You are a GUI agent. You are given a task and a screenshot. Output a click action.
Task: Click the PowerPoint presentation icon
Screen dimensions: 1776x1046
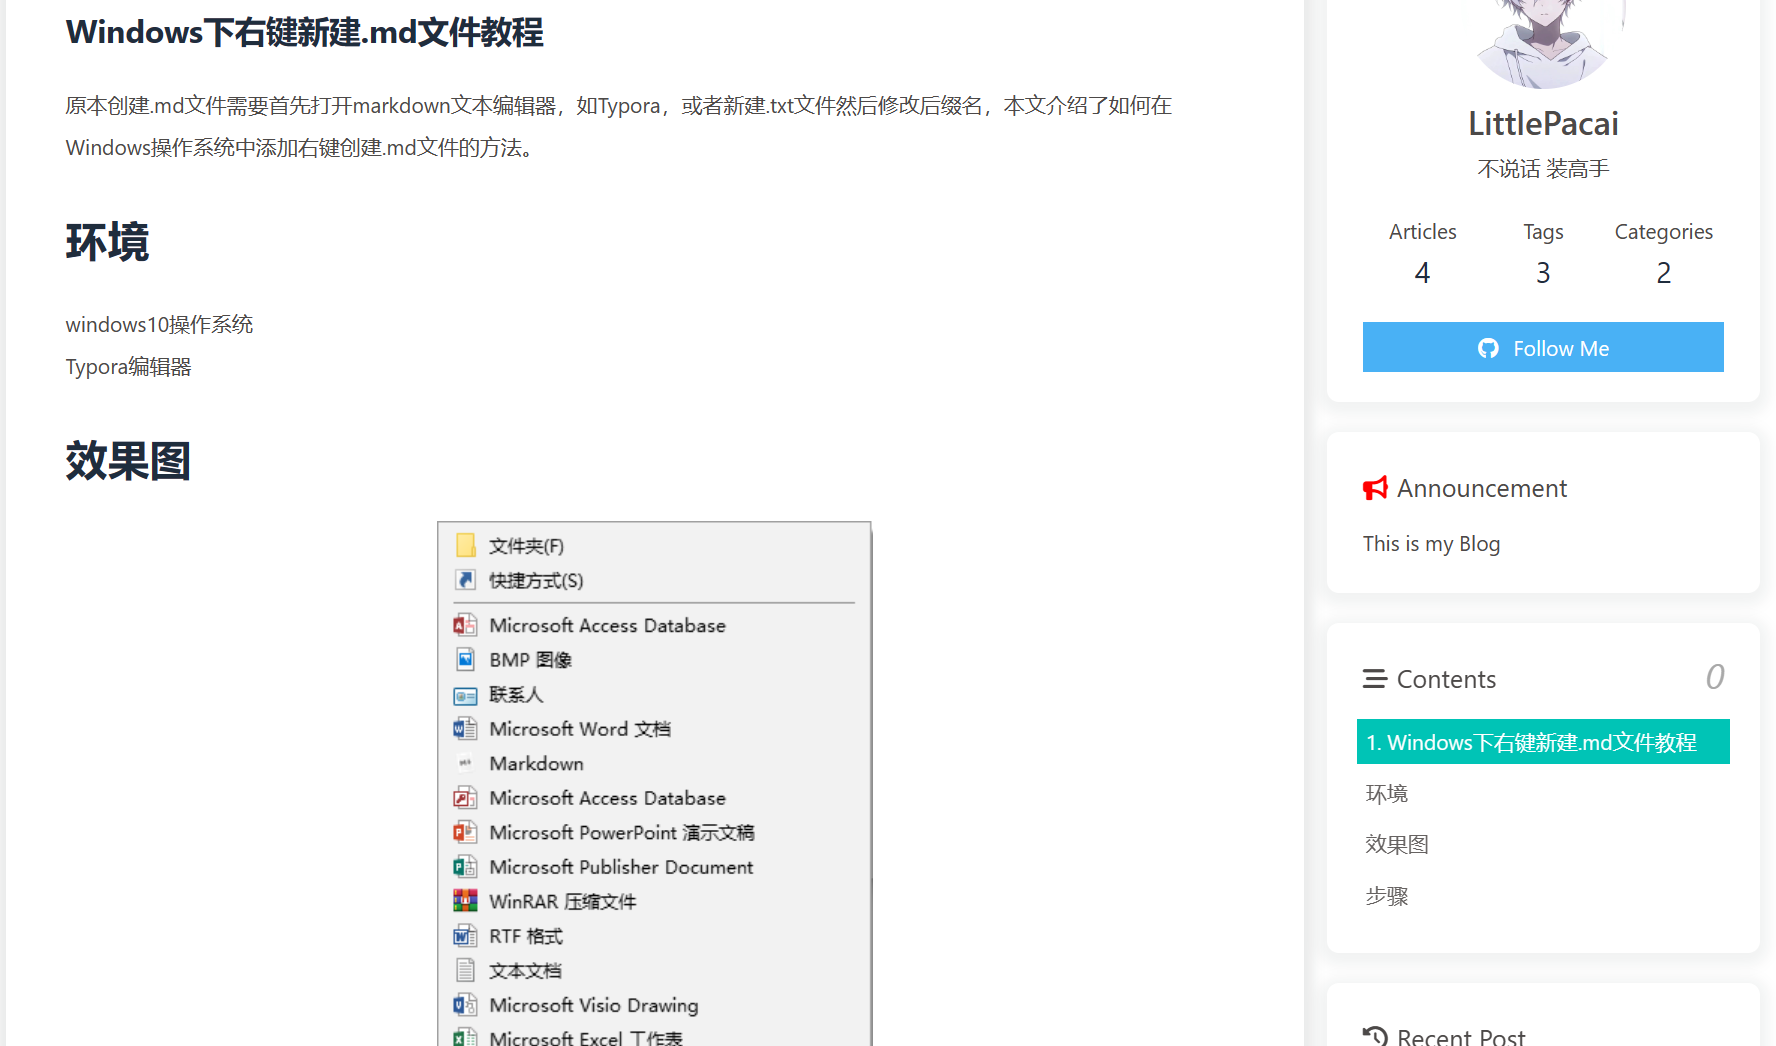click(465, 832)
